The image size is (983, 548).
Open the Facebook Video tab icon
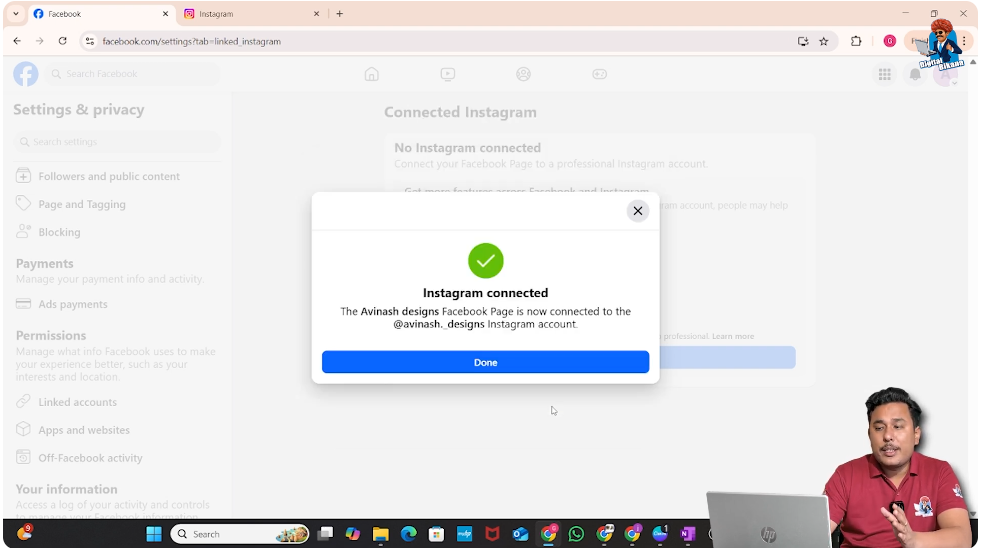pos(448,74)
